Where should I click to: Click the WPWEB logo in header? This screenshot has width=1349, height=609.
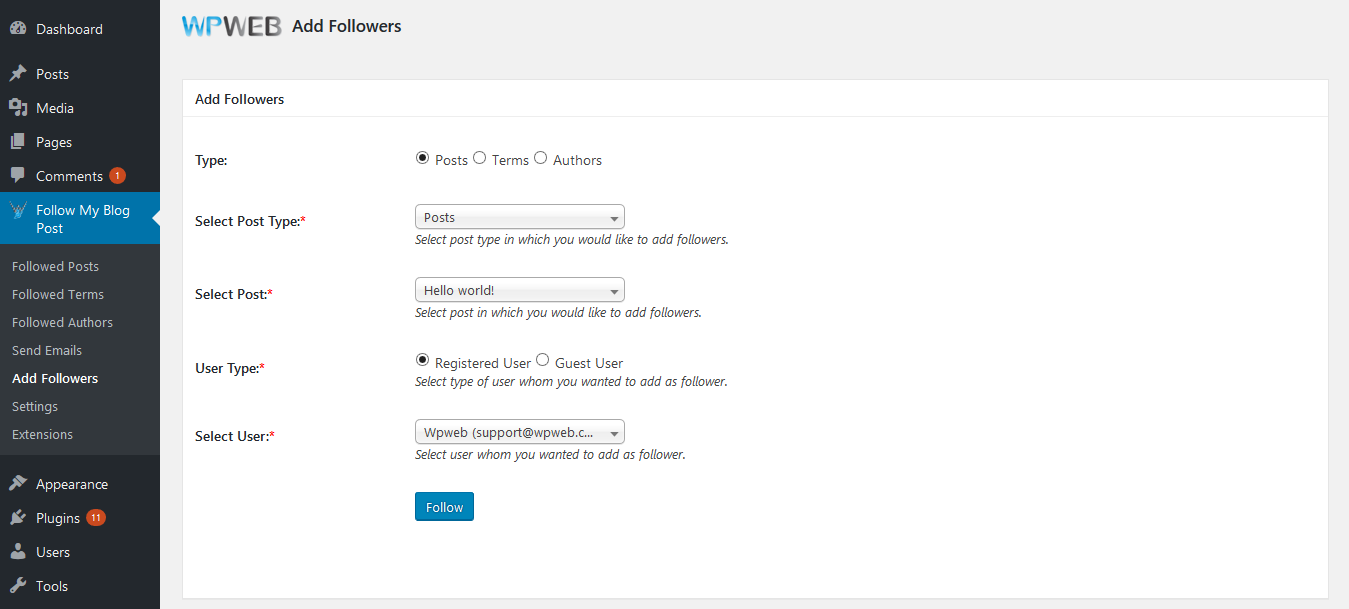point(231,27)
